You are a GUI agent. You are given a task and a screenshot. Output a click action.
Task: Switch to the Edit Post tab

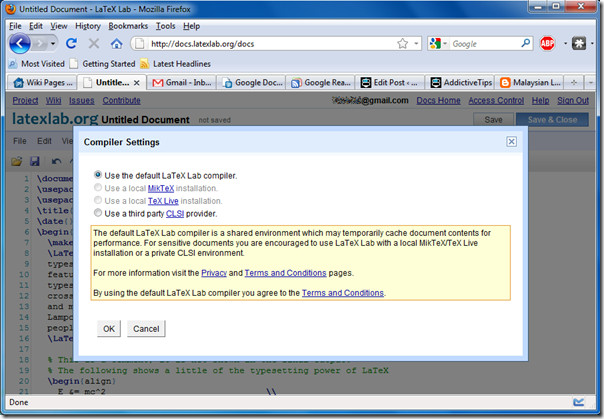(390, 82)
